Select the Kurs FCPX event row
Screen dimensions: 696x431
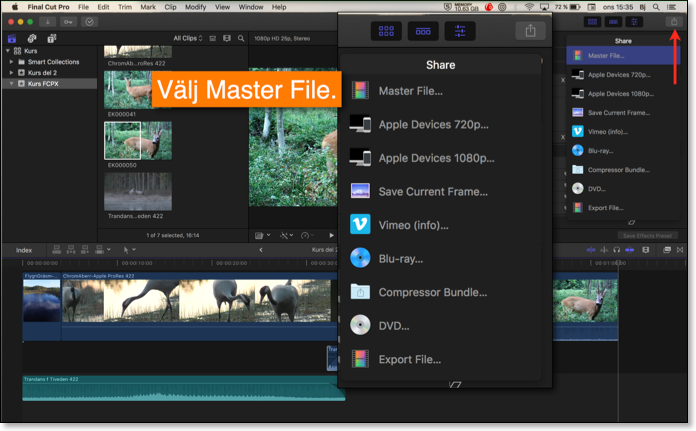point(50,83)
